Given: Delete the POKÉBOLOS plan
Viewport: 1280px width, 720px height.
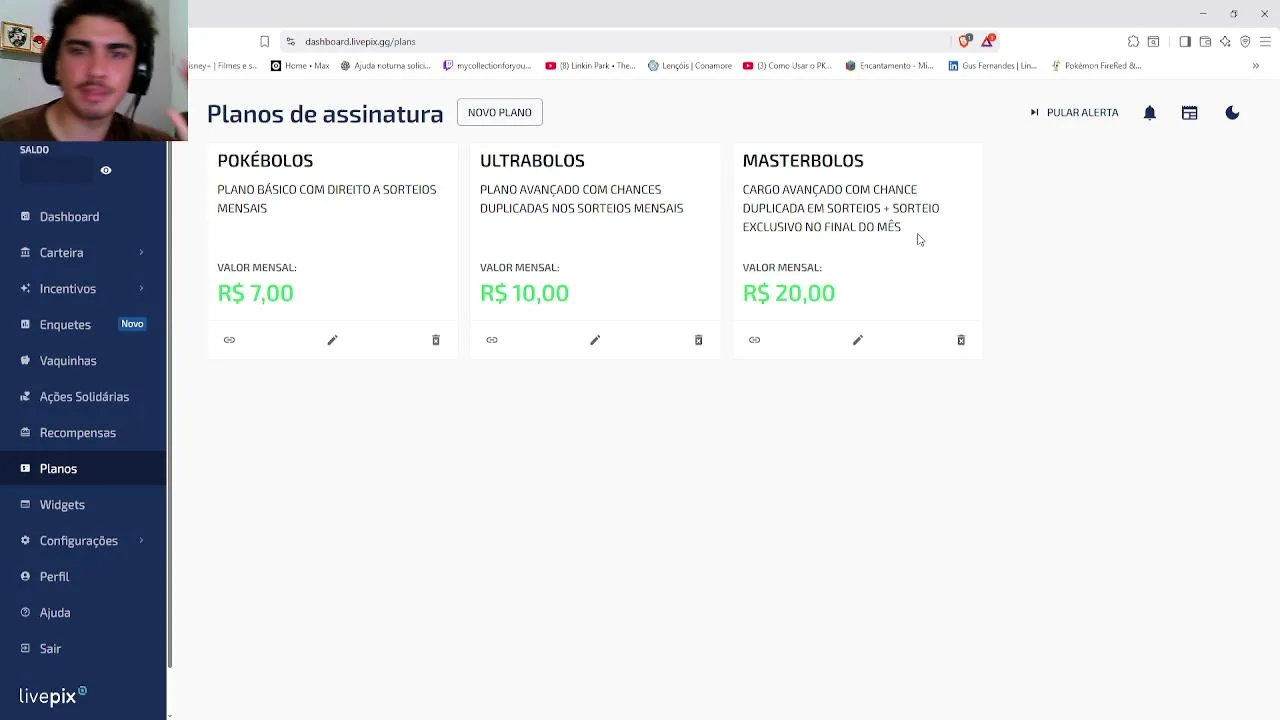Looking at the screenshot, I should pyautogui.click(x=436, y=340).
